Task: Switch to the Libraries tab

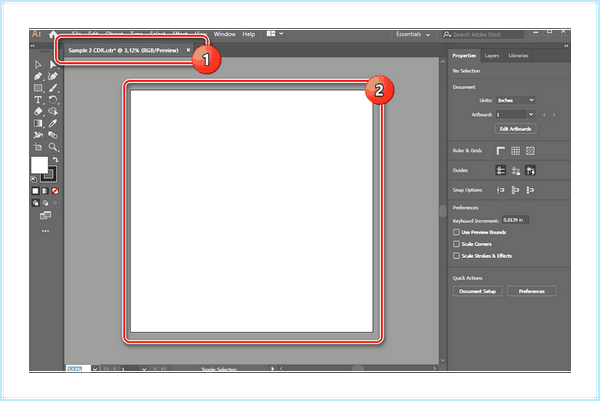Action: tap(518, 55)
